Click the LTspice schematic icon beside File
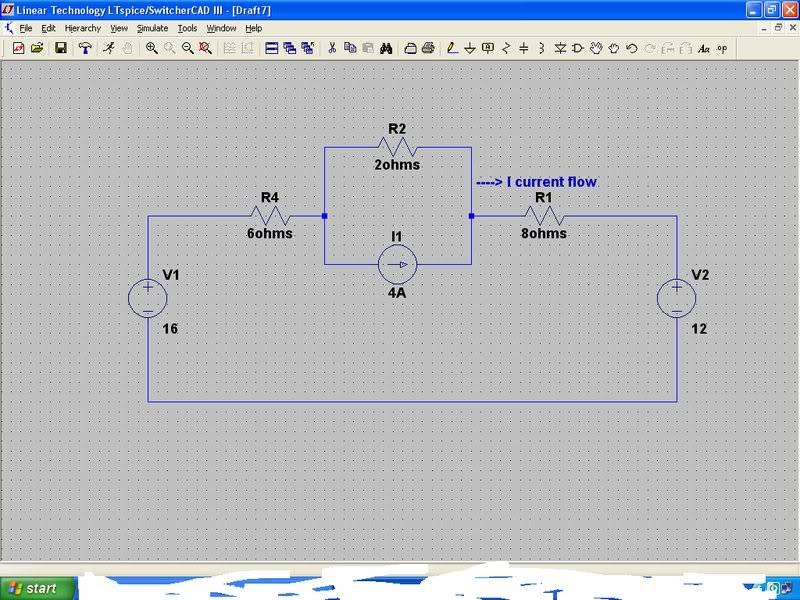The width and height of the screenshot is (800, 600). 8,28
